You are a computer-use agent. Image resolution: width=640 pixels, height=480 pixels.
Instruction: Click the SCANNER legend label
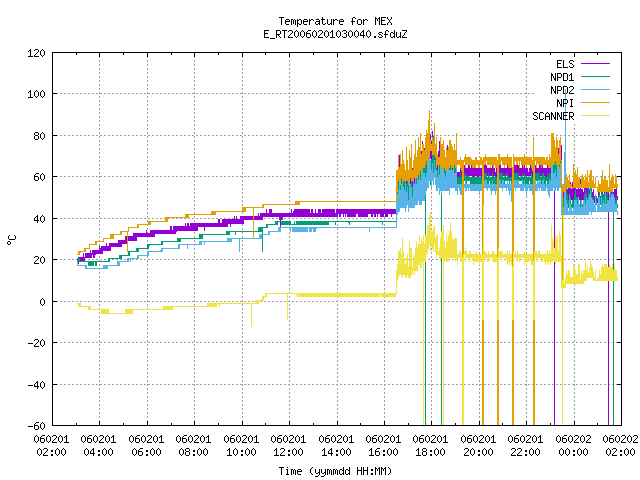[553, 116]
